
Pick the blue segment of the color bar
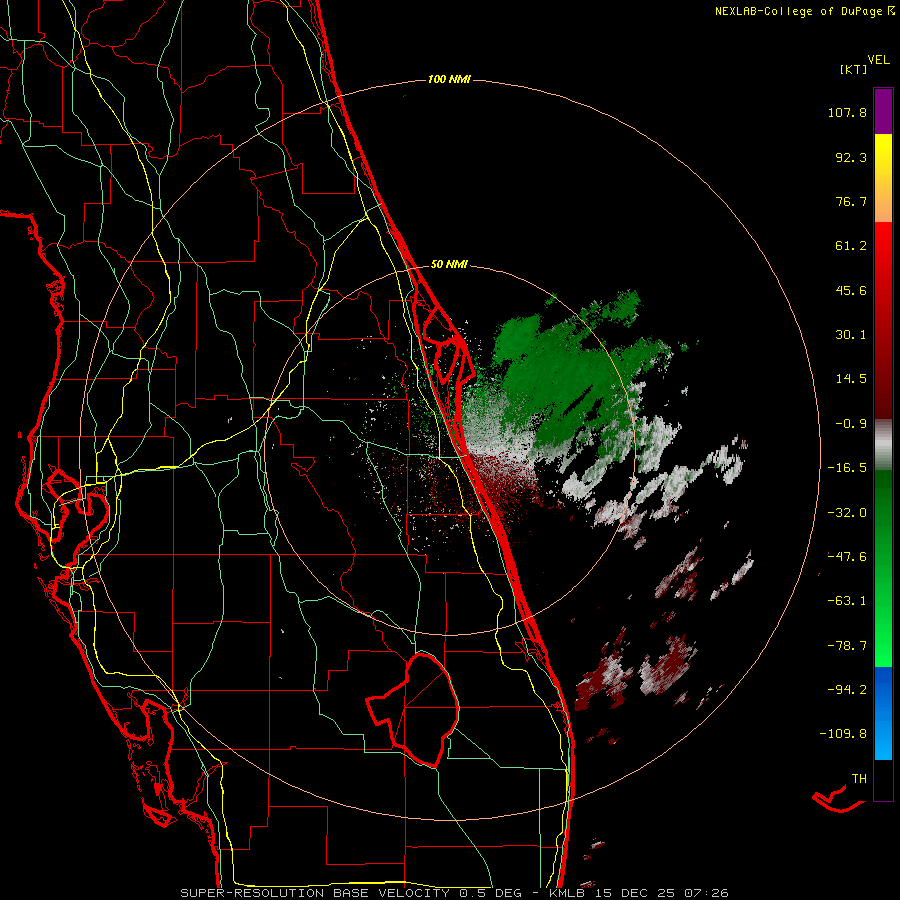(883, 713)
